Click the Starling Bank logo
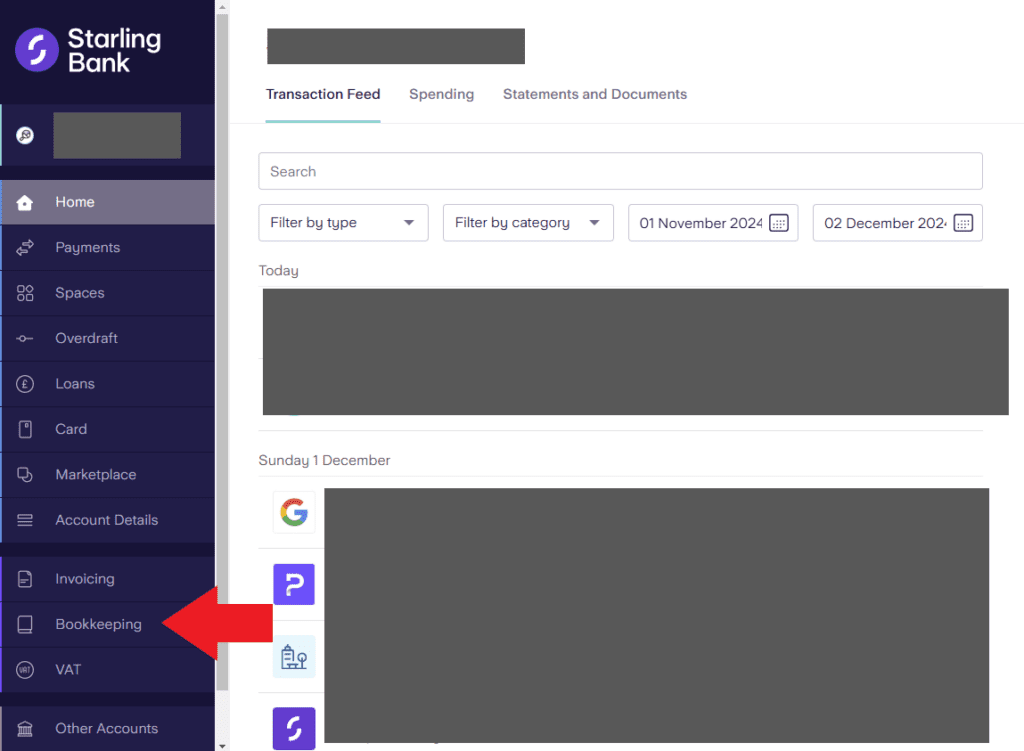Screen dimensions: 1024x751 coord(88,50)
